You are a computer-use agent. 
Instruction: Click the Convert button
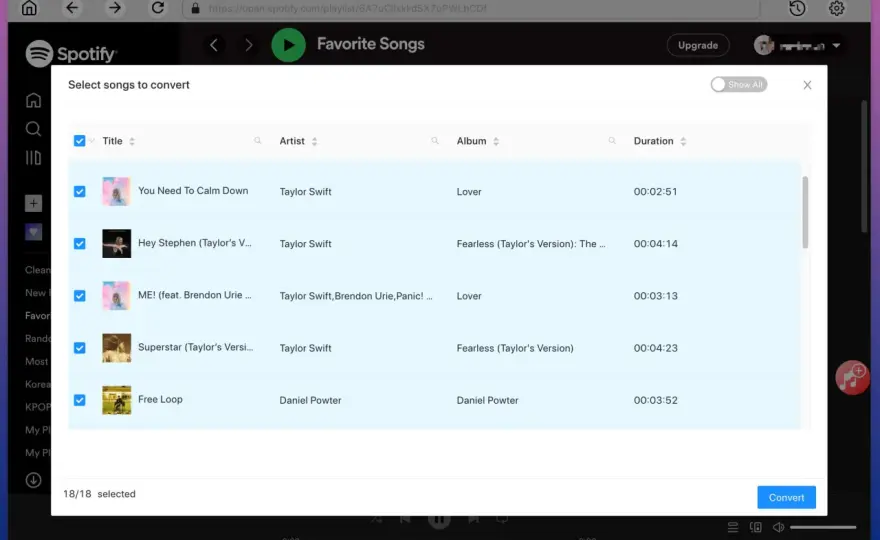(x=786, y=497)
